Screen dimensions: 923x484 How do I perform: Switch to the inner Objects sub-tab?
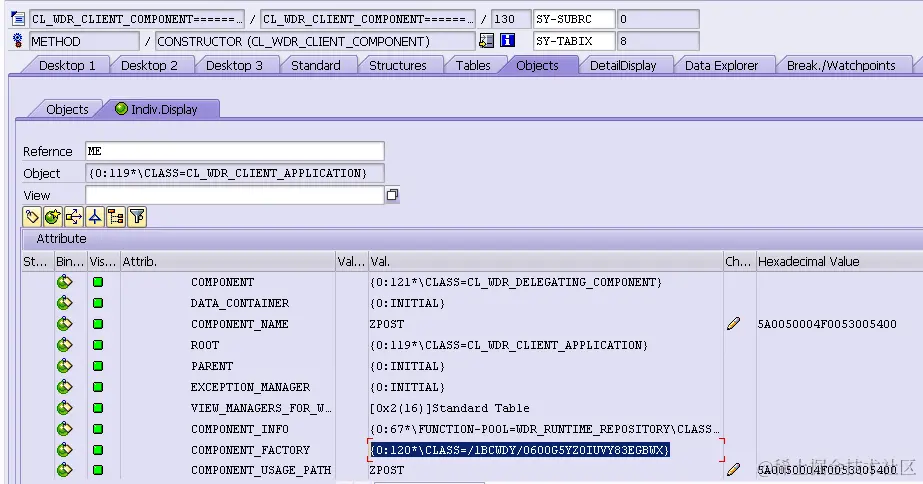click(x=67, y=110)
